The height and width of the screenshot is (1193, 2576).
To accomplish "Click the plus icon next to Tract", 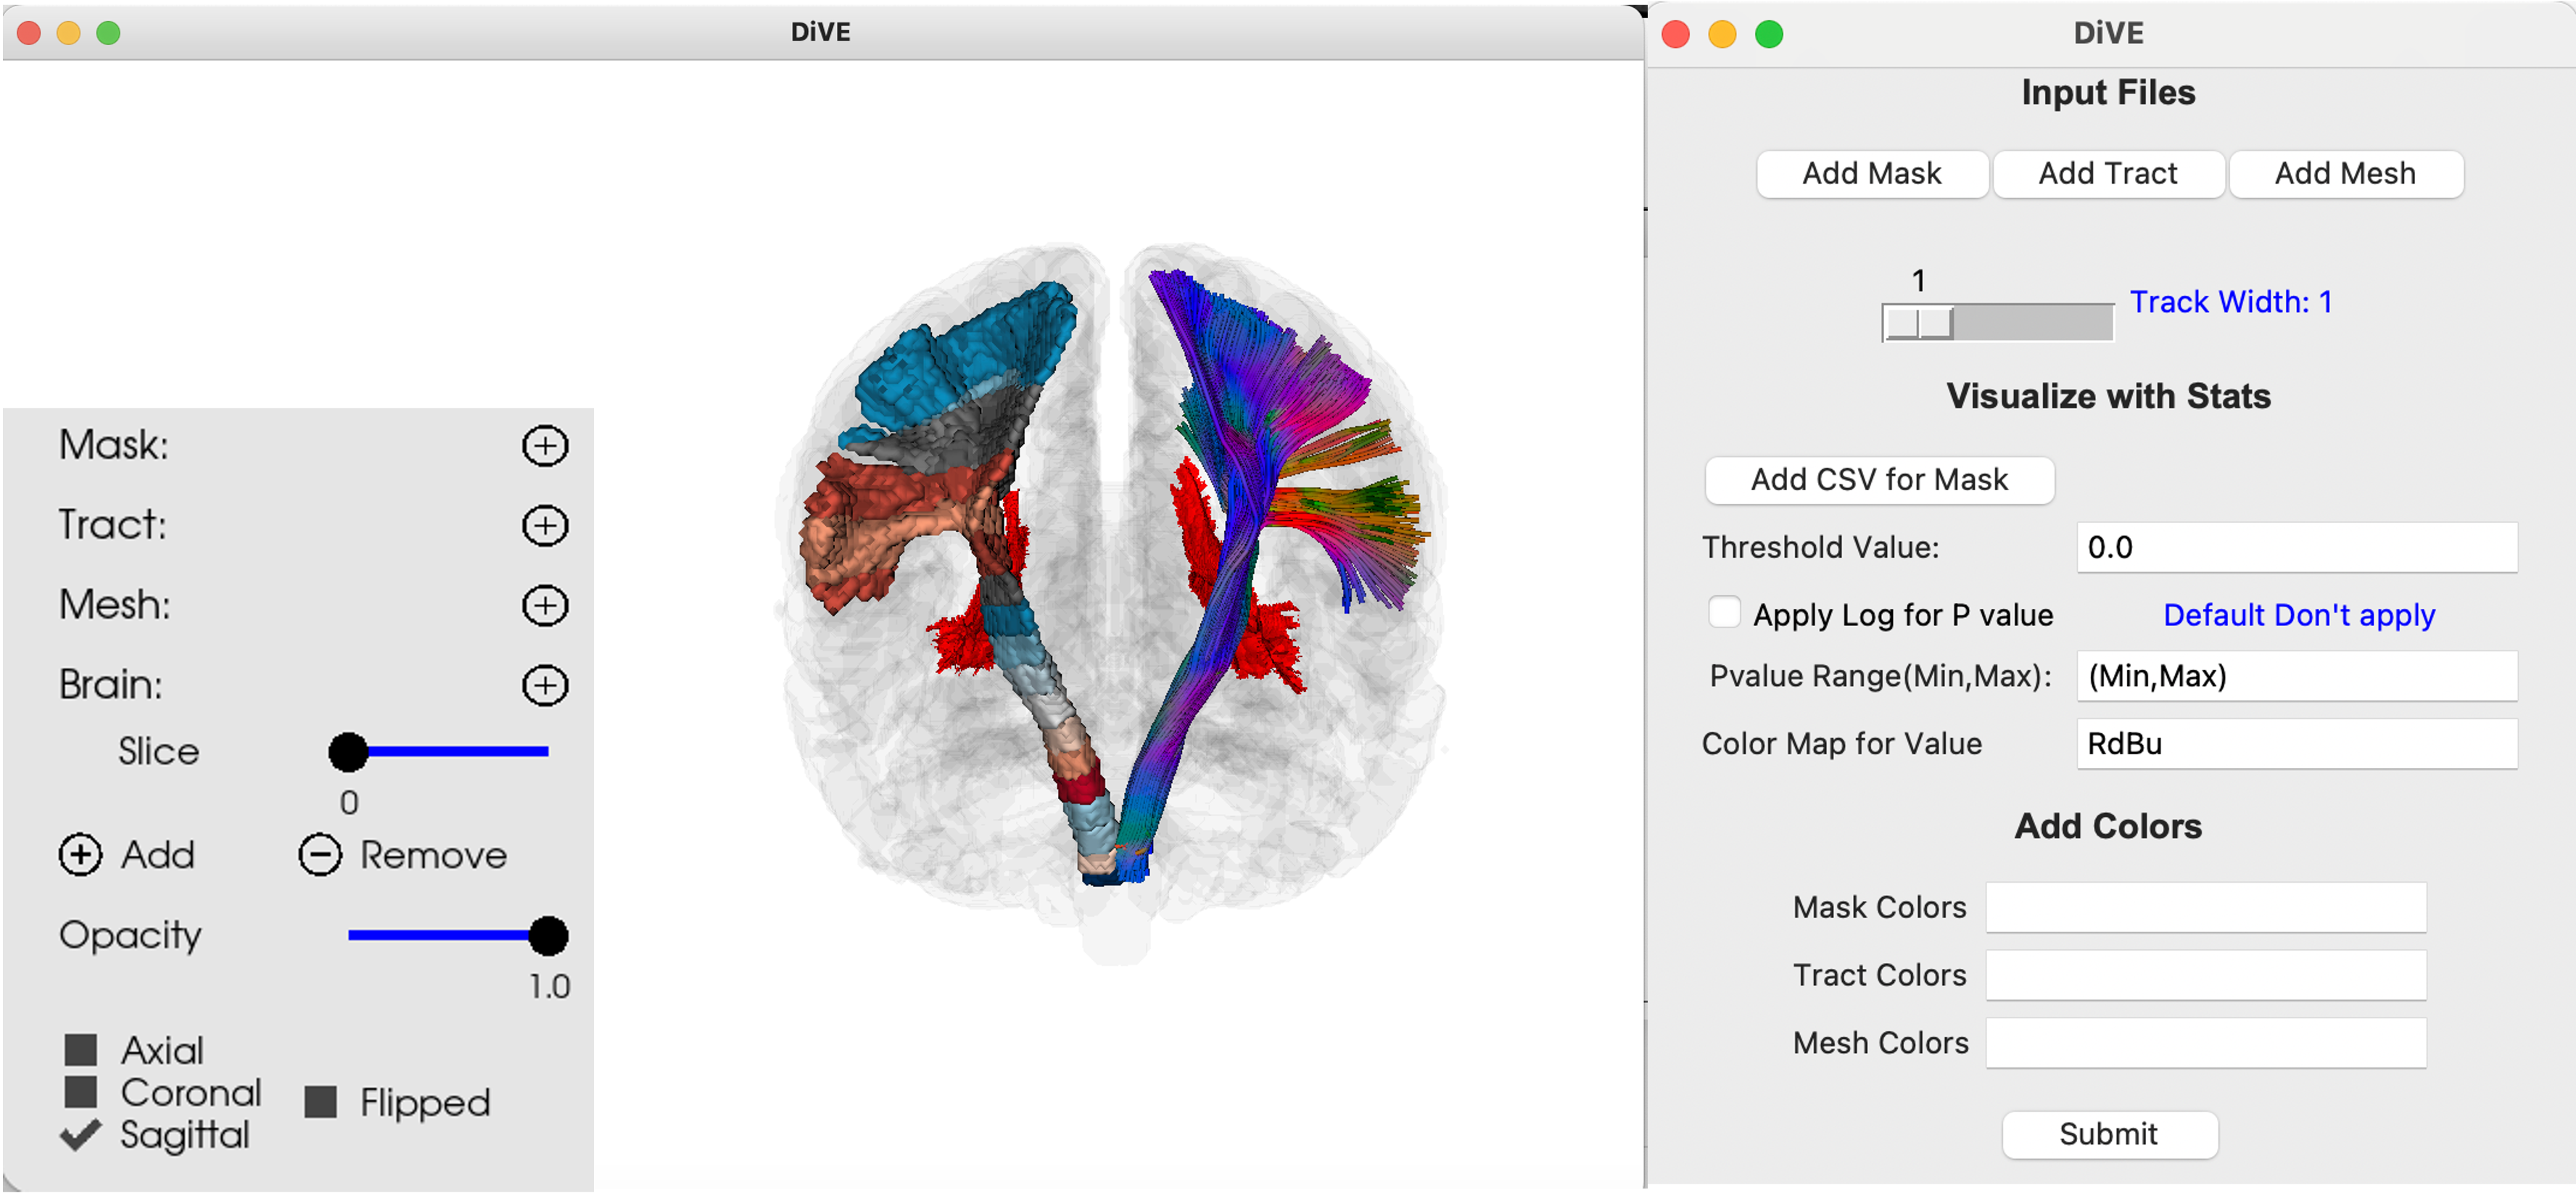I will tap(545, 526).
